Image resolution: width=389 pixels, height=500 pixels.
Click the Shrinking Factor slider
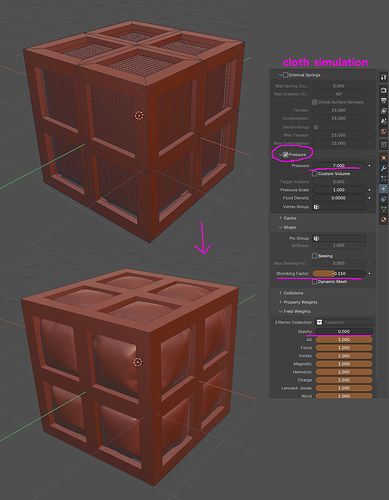click(x=339, y=273)
